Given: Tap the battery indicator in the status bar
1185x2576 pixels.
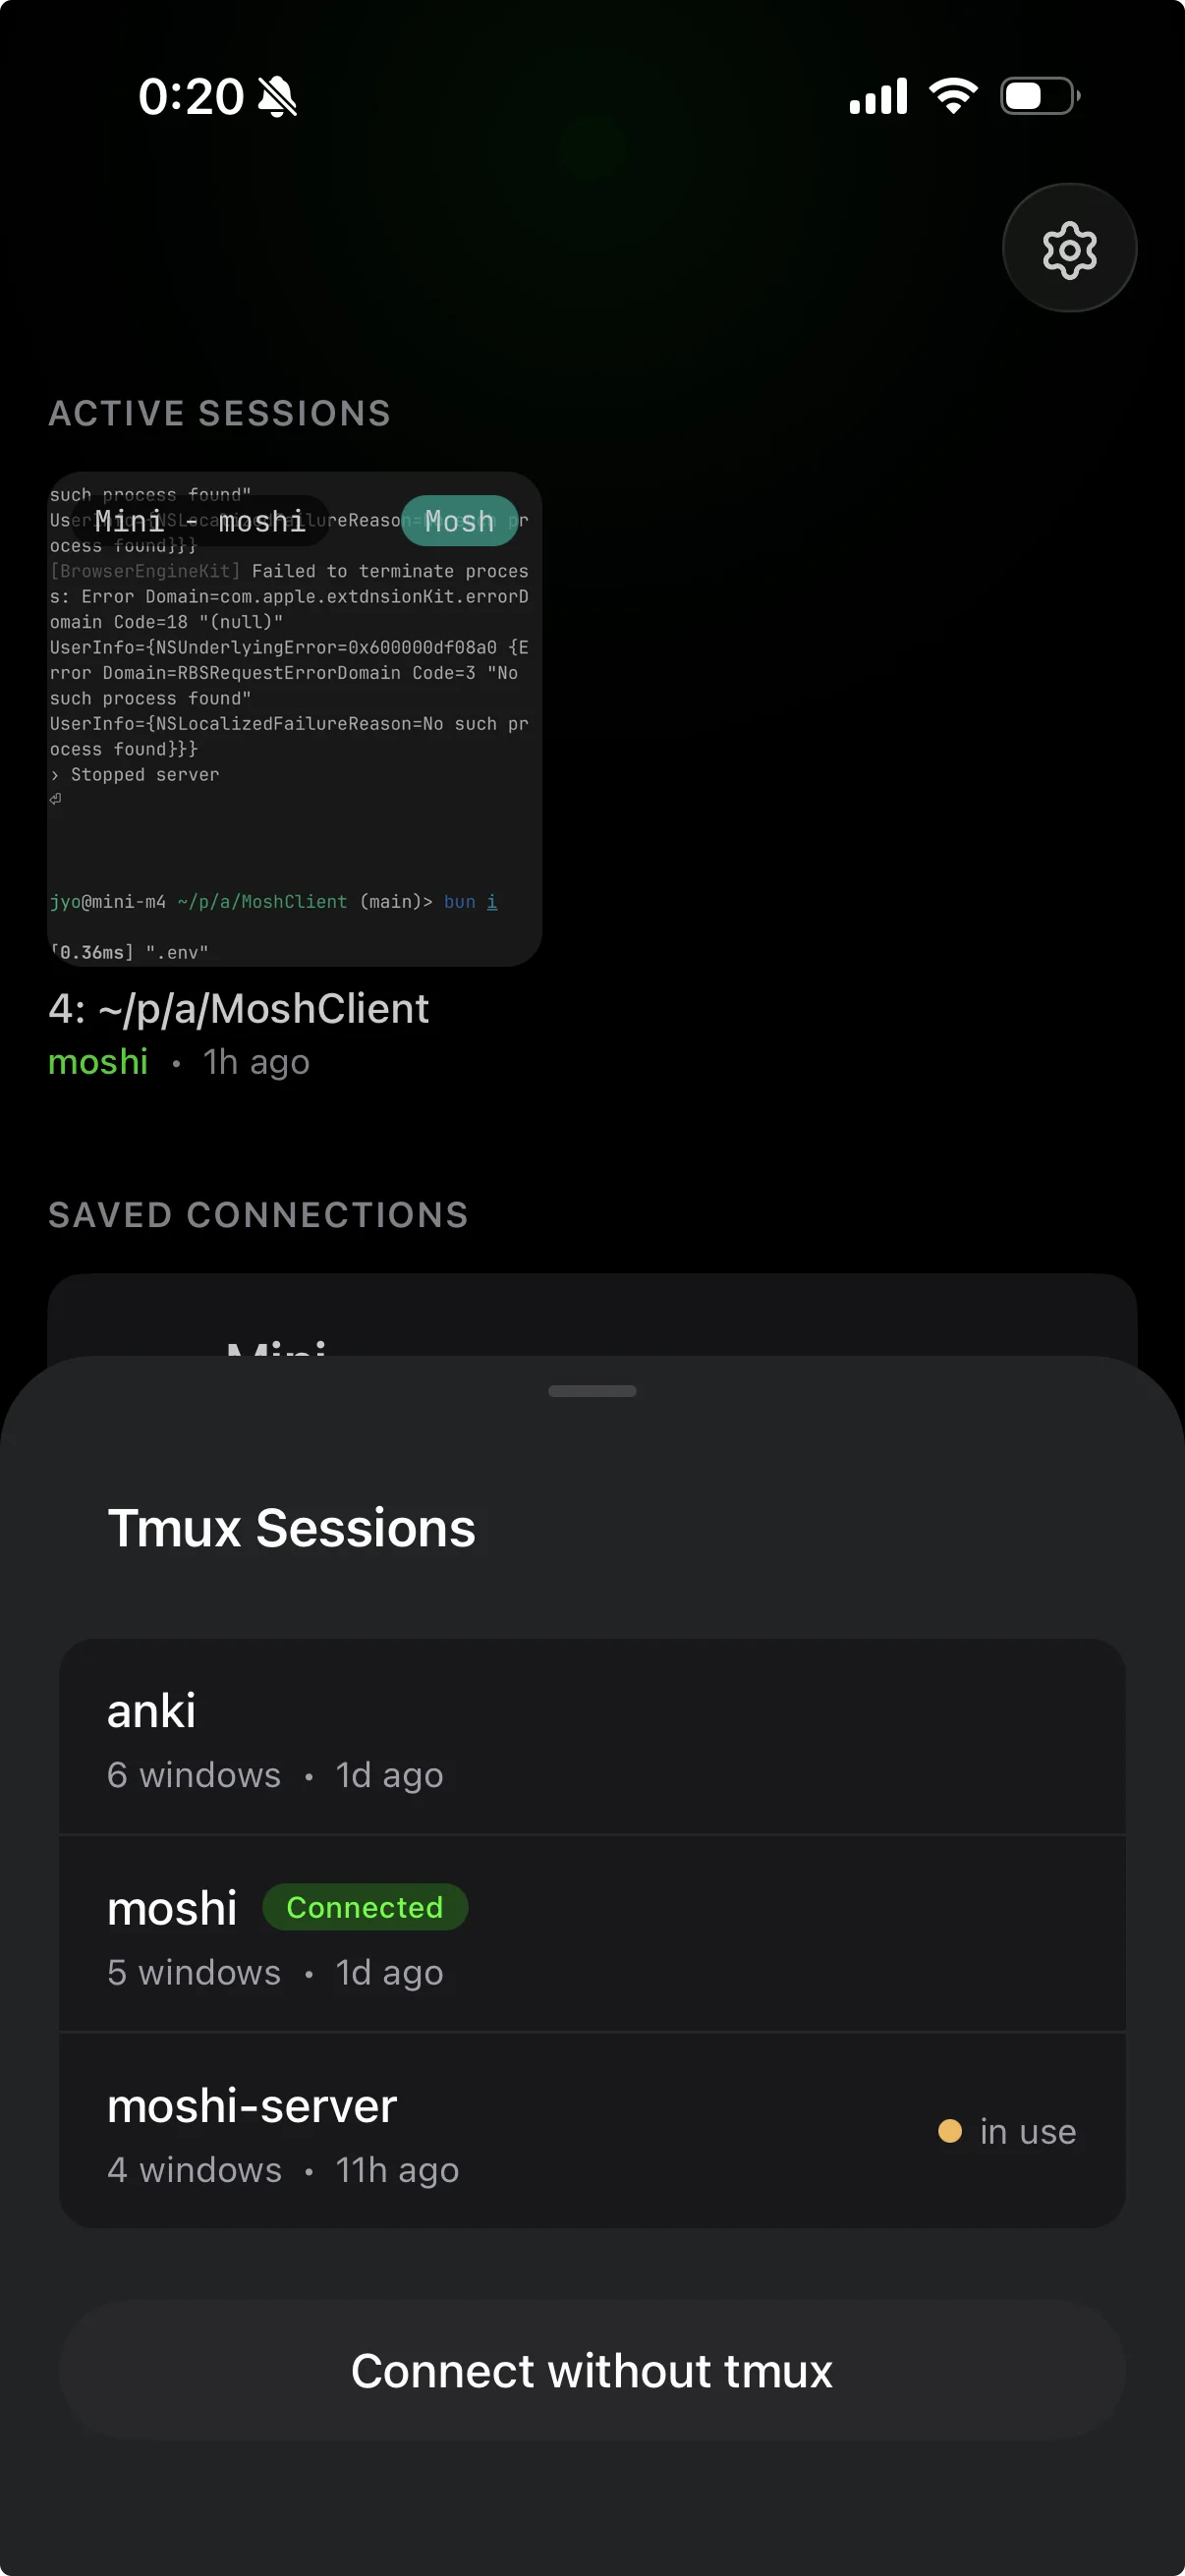Looking at the screenshot, I should pyautogui.click(x=1037, y=95).
